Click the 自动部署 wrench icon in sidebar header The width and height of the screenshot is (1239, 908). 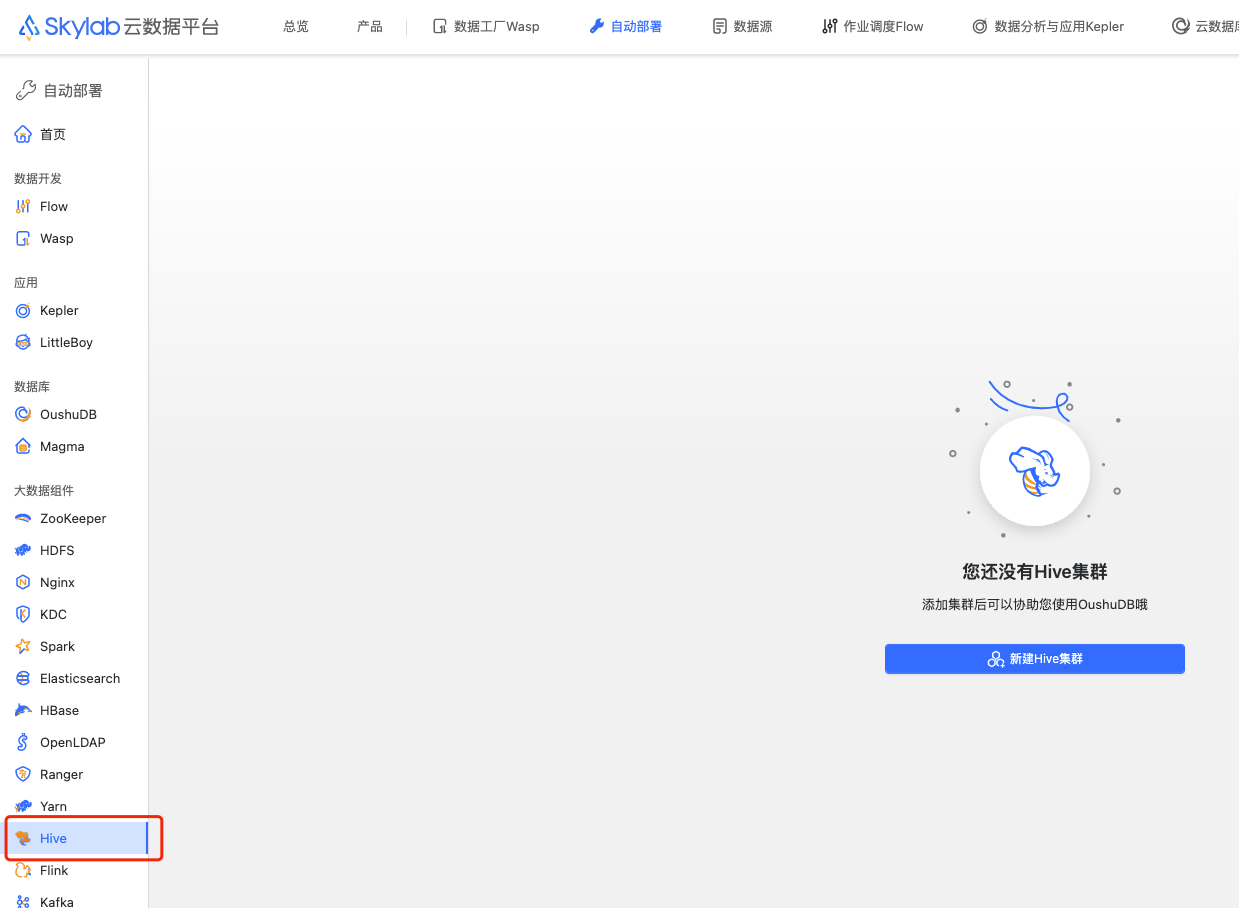coord(26,91)
